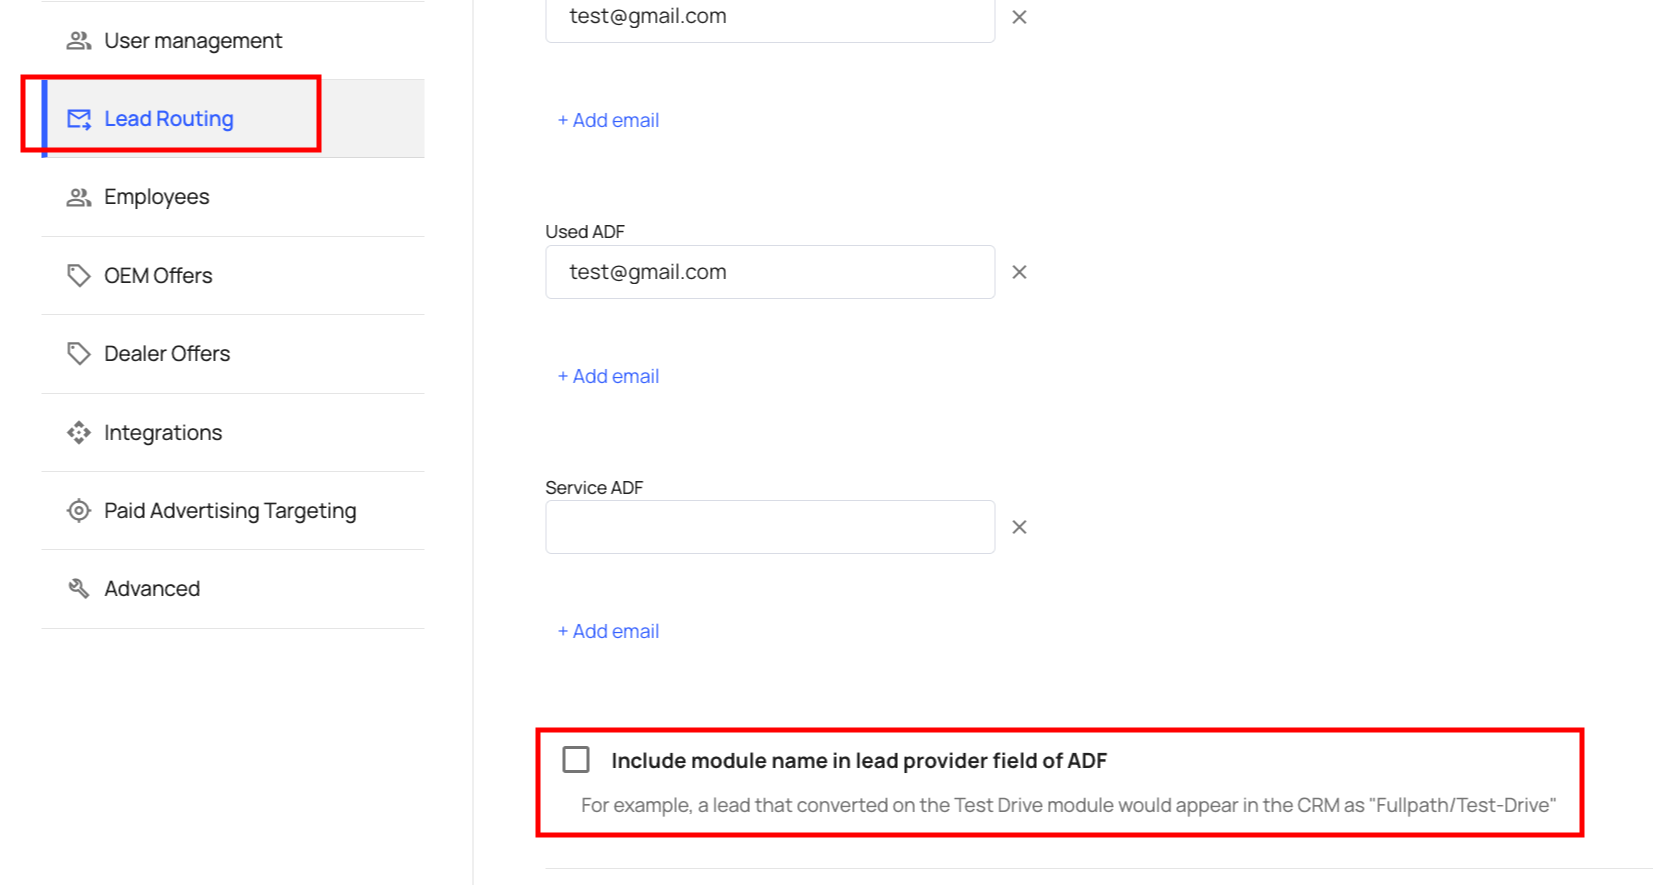This screenshot has height=885, width=1653.
Task: Click the X next to the topmost email field
Action: tap(1019, 17)
